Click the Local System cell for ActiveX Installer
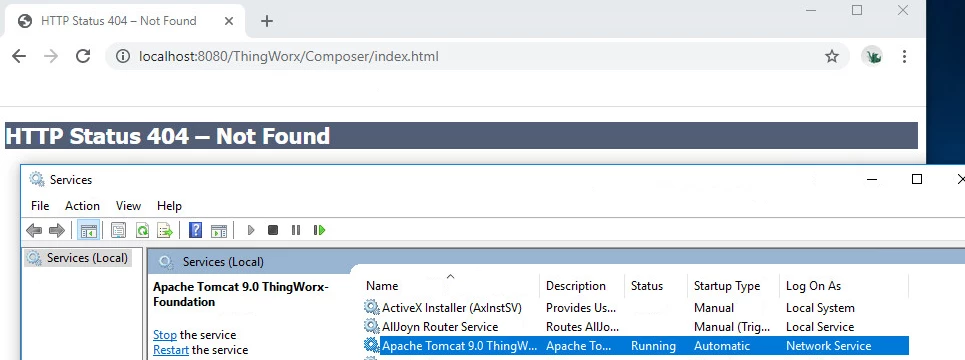This screenshot has height=360, width=965. click(x=820, y=308)
